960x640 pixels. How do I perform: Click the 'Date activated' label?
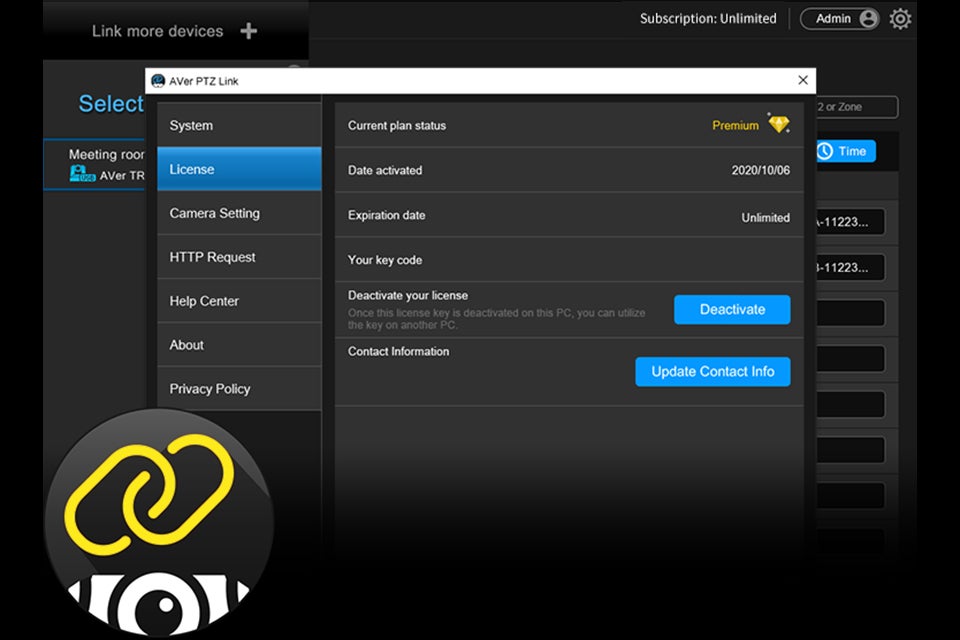[x=385, y=170]
